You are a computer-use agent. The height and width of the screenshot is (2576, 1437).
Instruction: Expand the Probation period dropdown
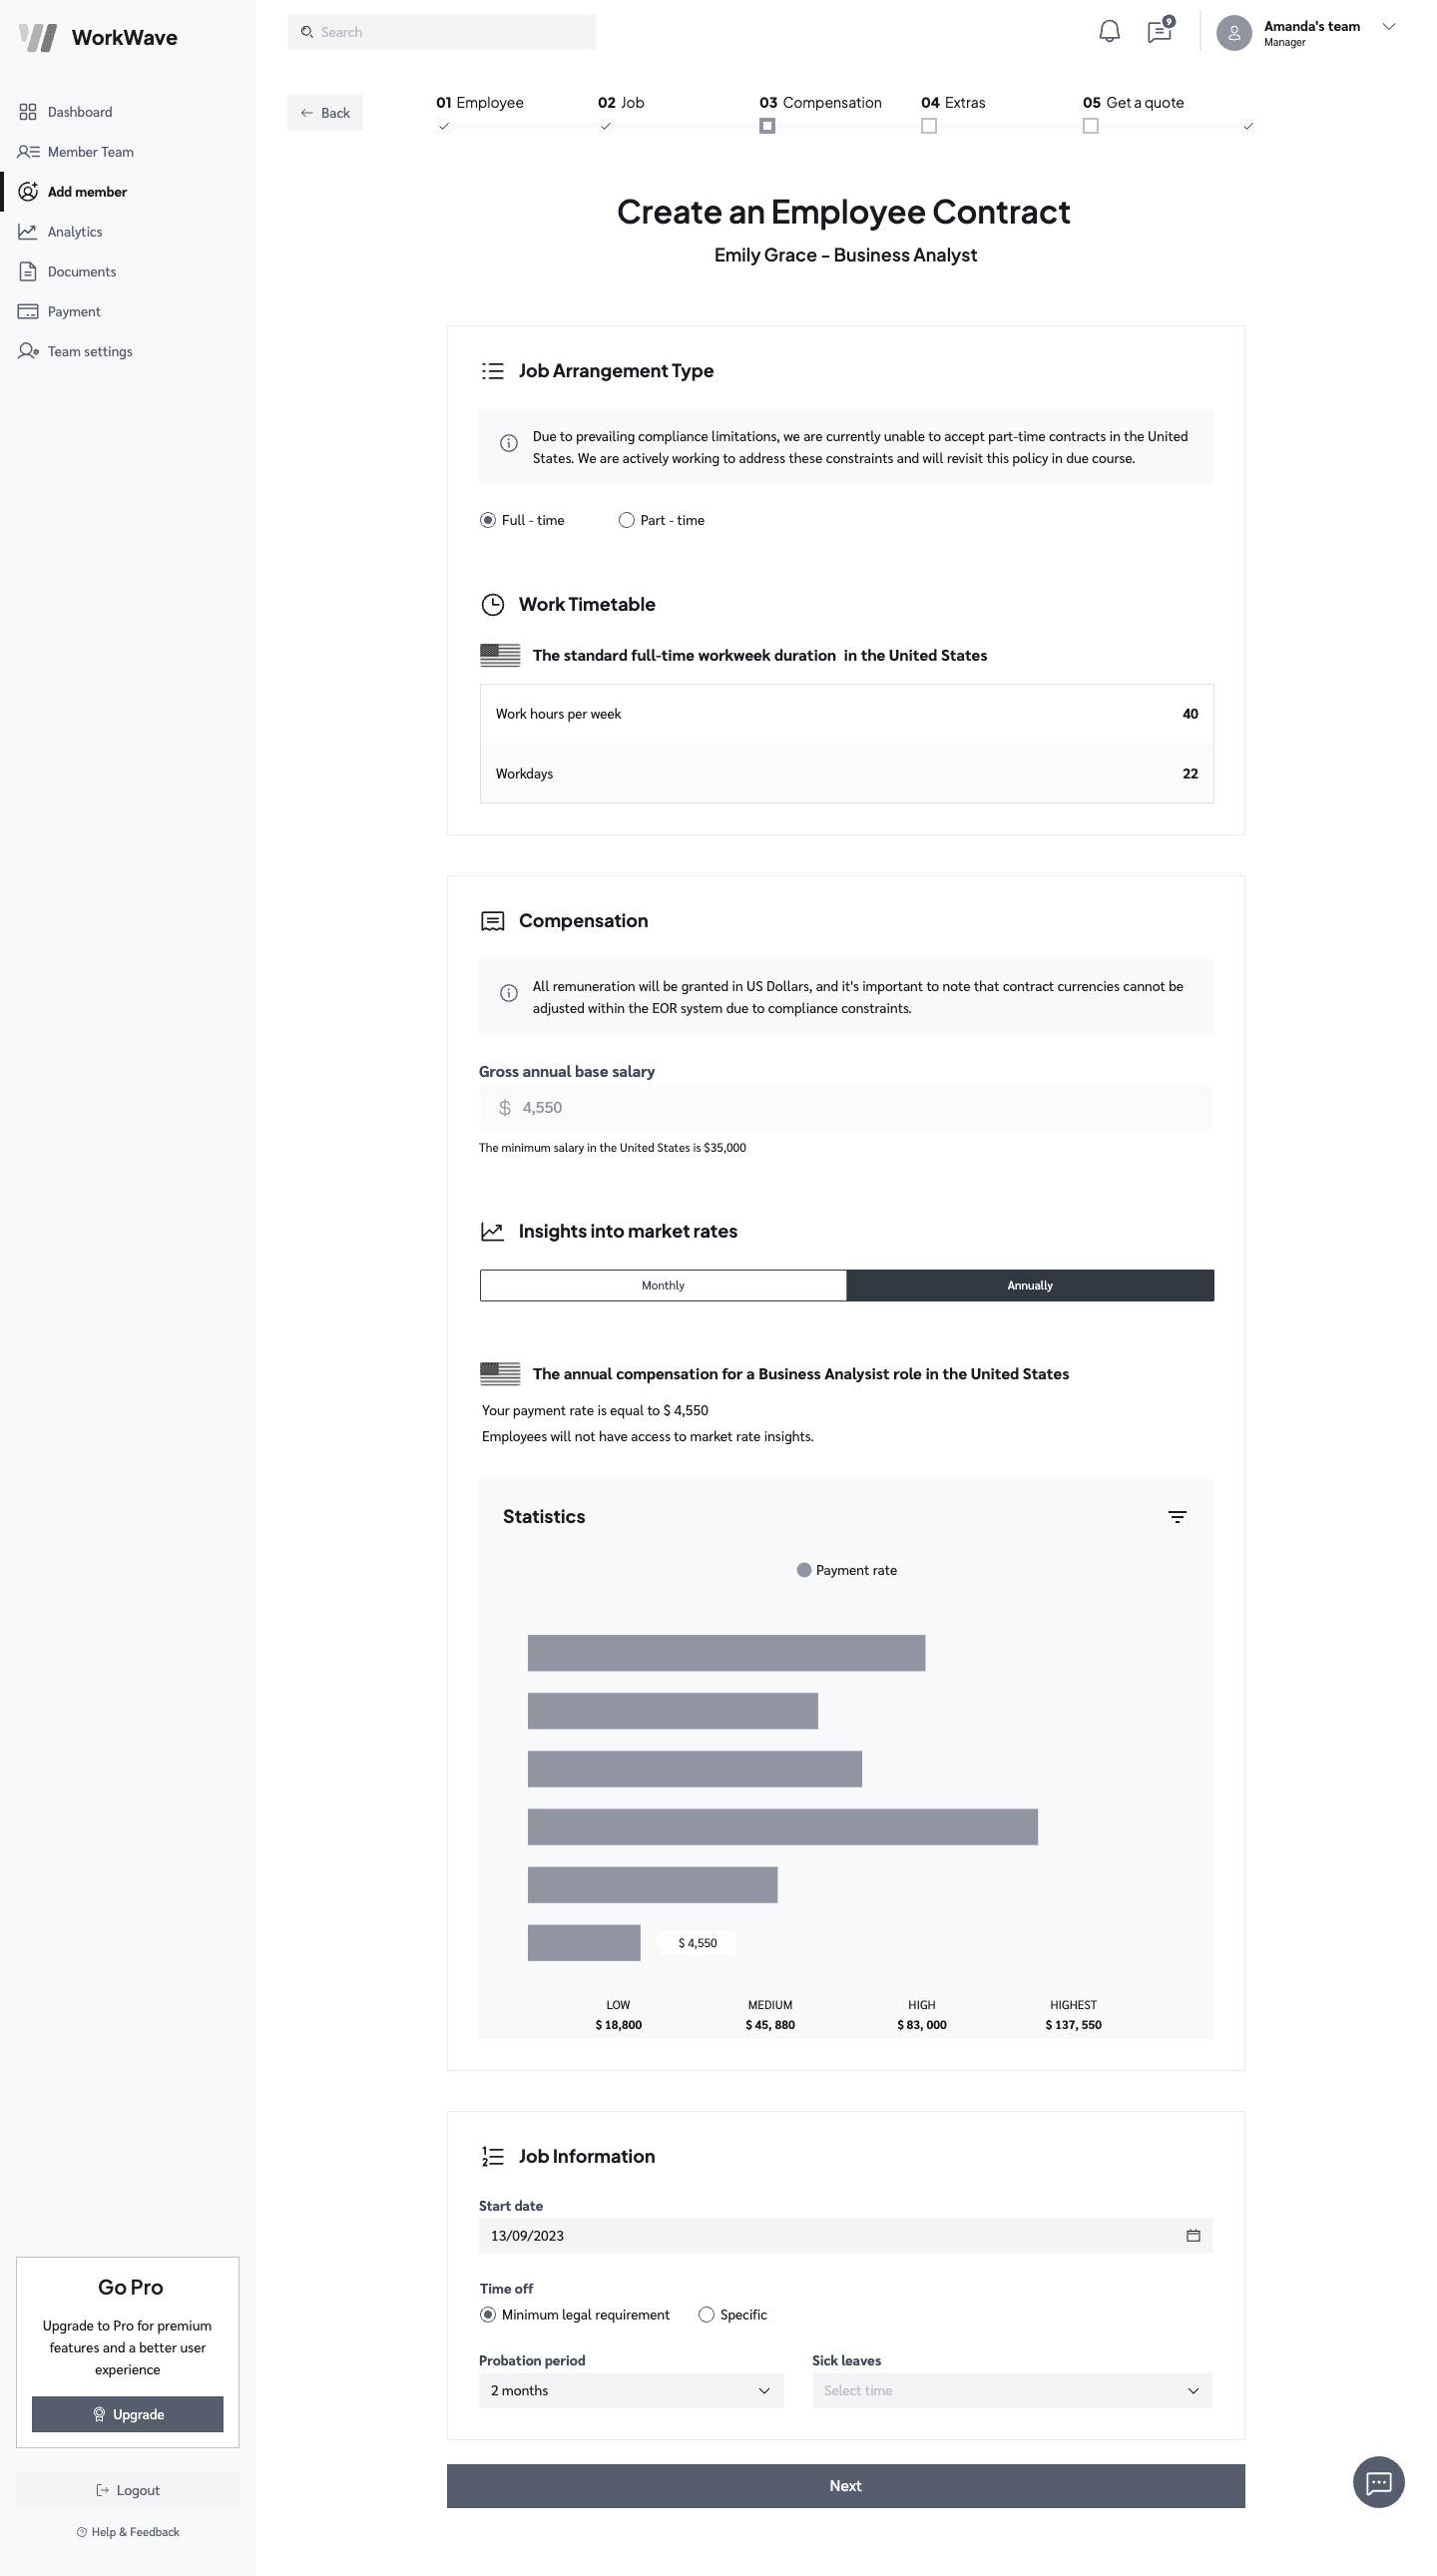click(x=631, y=2390)
